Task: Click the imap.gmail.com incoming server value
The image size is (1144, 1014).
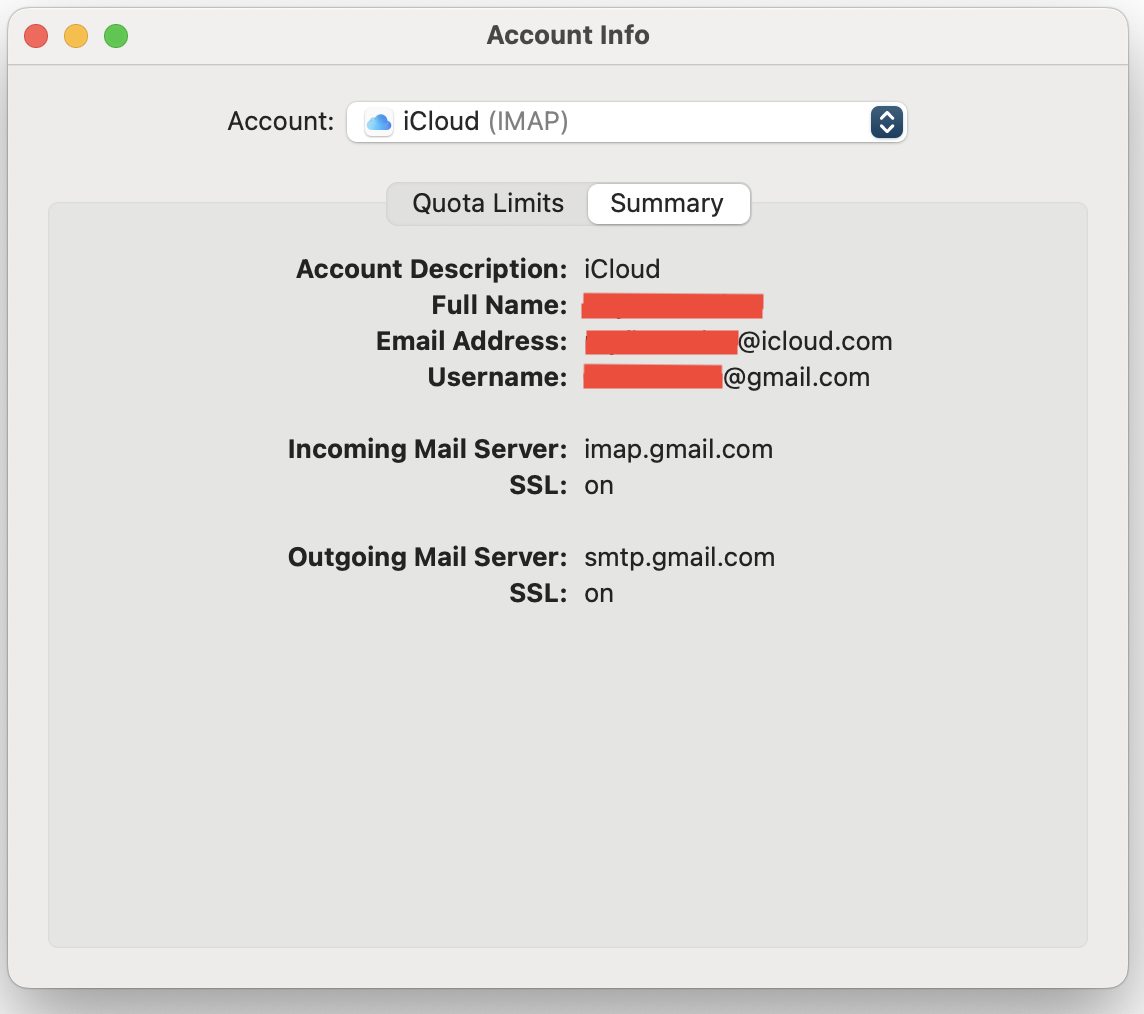Action: [678, 449]
